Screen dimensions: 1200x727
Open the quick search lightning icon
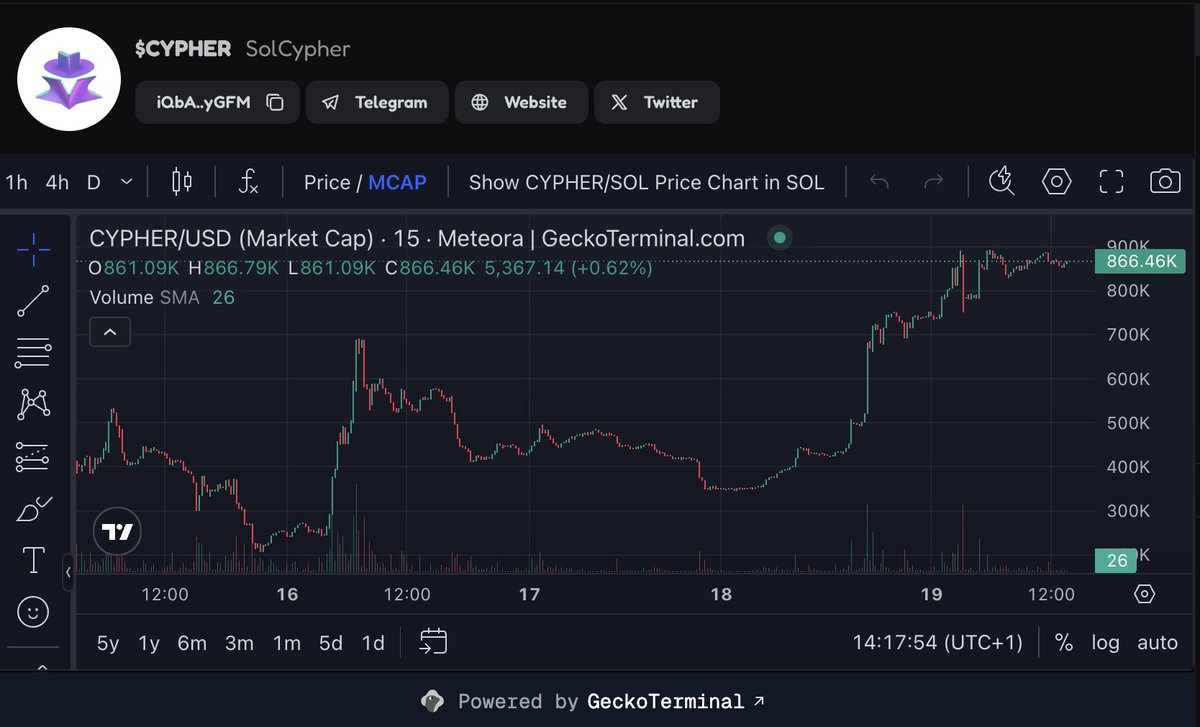coord(1001,181)
